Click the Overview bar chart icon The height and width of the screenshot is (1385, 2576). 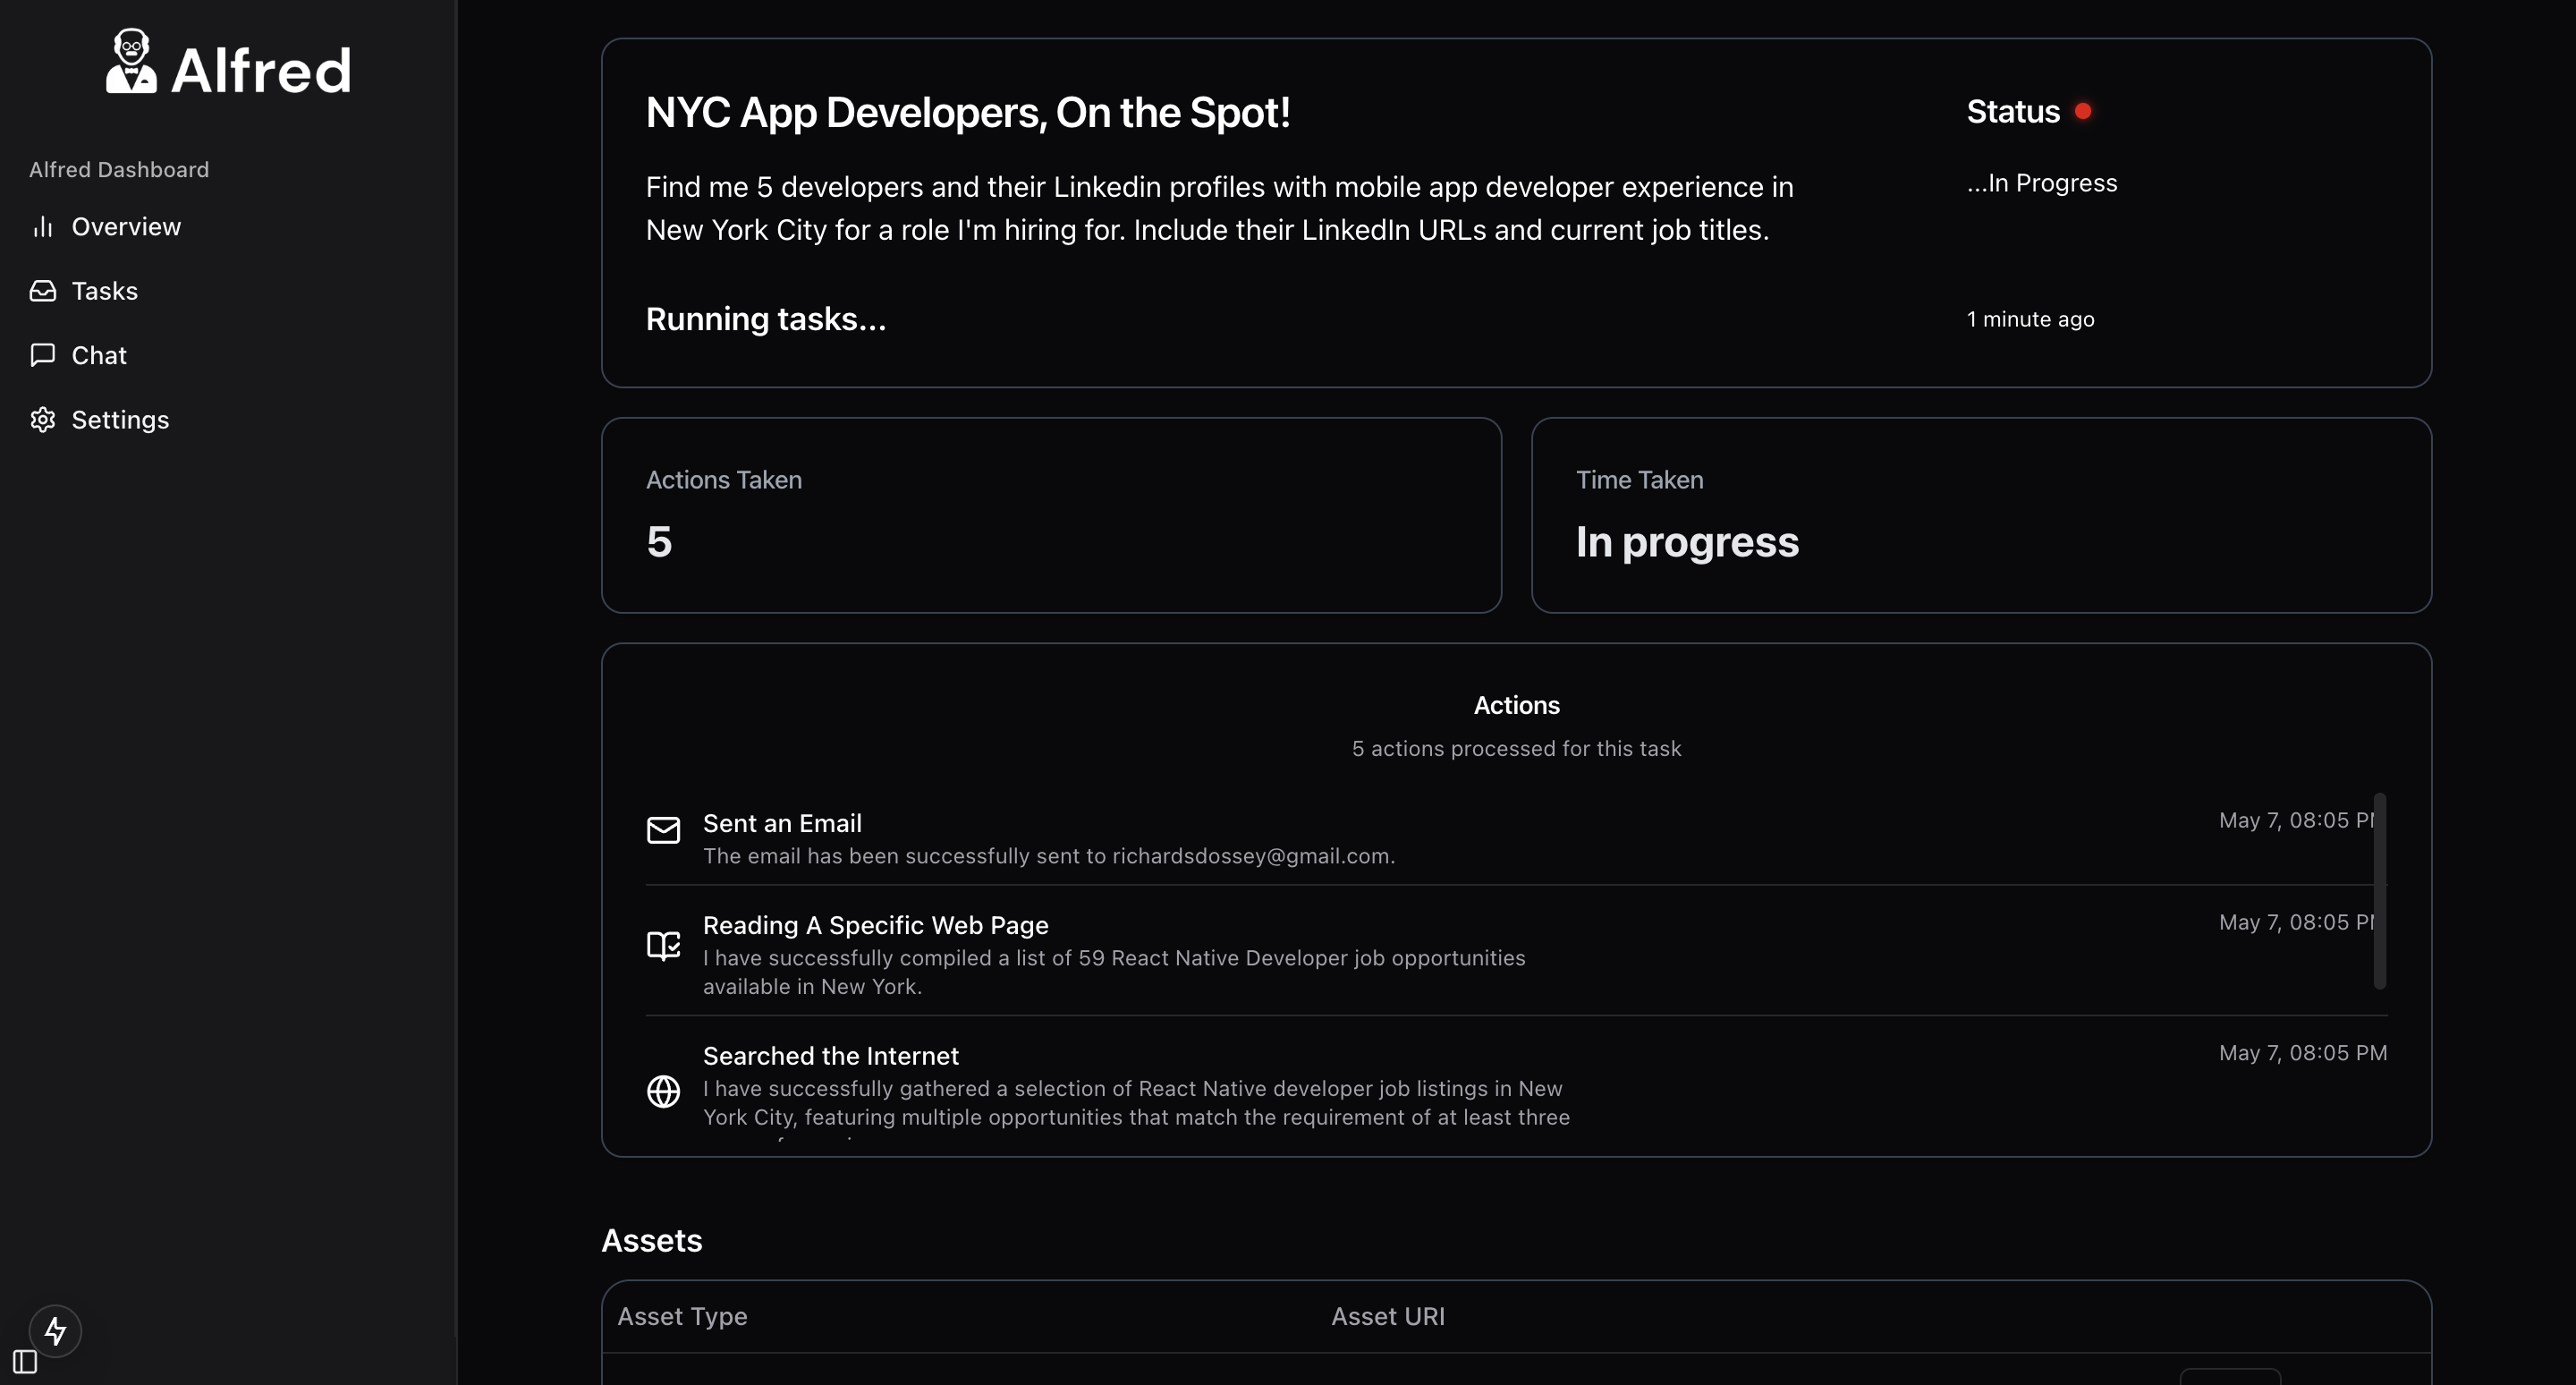(42, 227)
